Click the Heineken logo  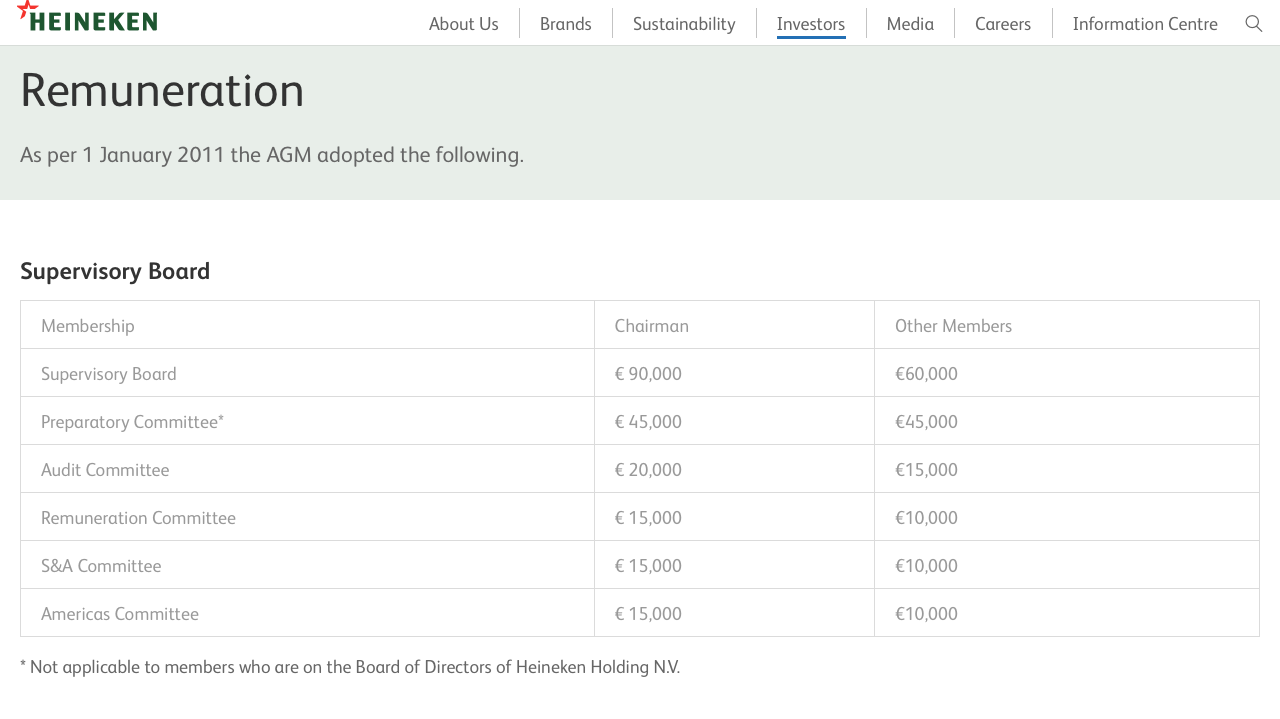(88, 17)
